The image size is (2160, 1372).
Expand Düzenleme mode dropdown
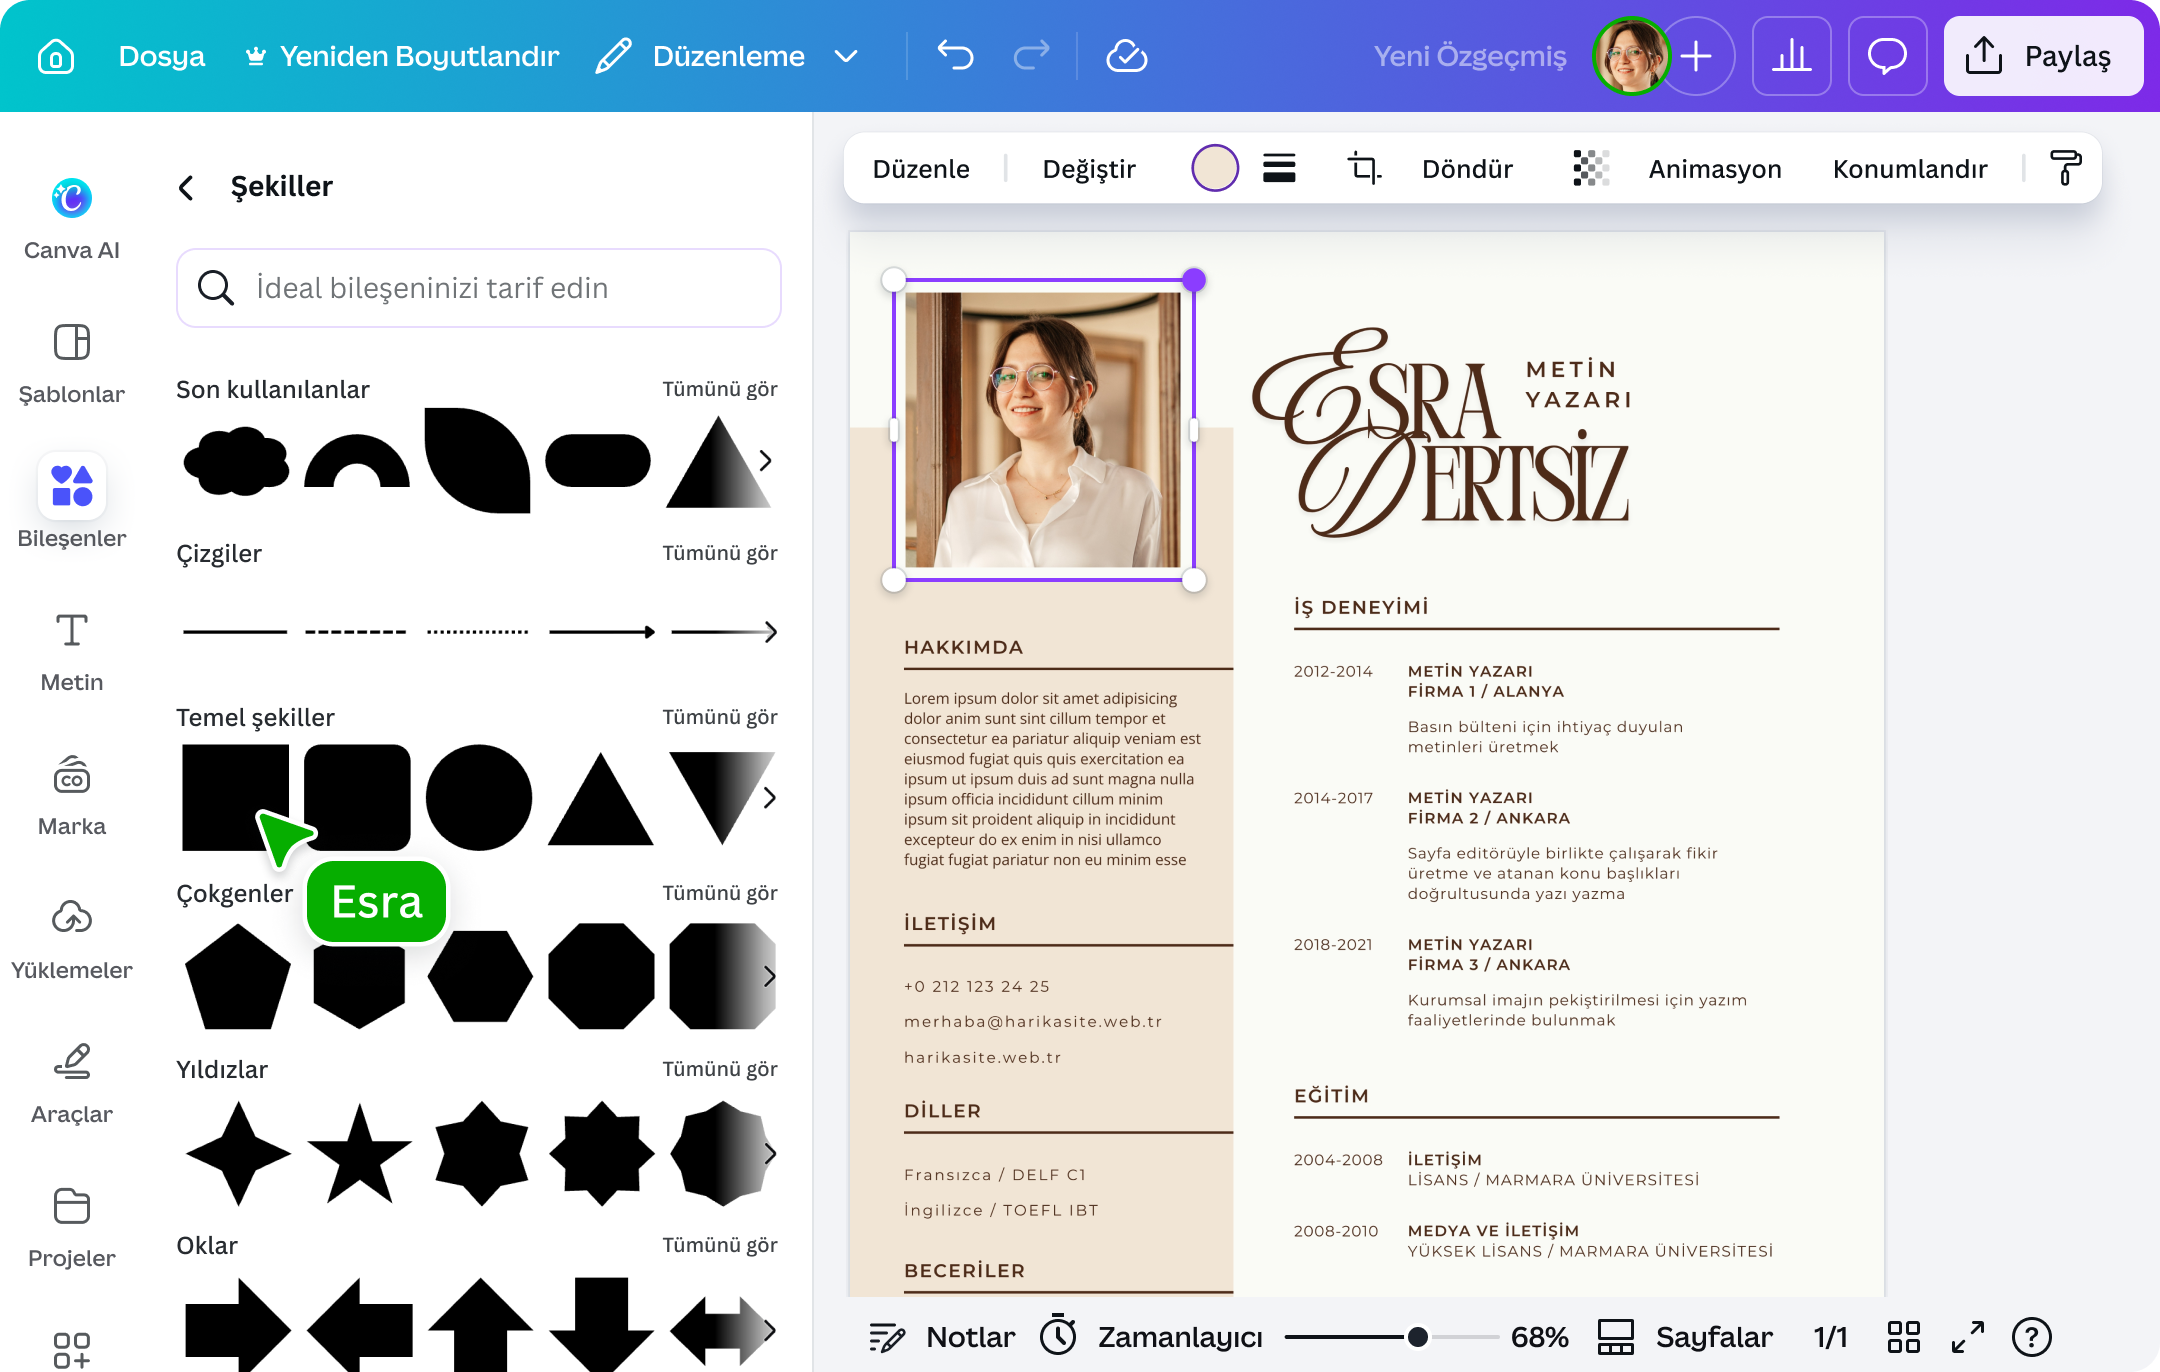pyautogui.click(x=846, y=56)
